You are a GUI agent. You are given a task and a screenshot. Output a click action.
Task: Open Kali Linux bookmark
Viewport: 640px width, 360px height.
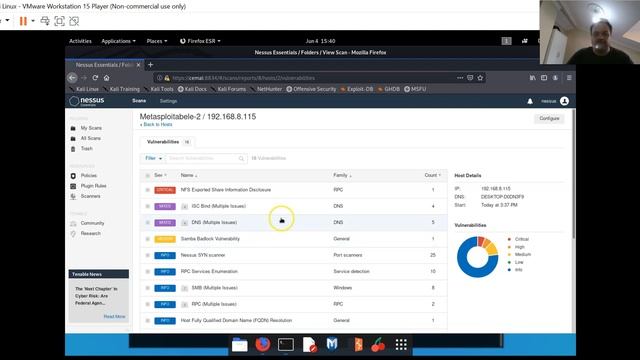84,89
